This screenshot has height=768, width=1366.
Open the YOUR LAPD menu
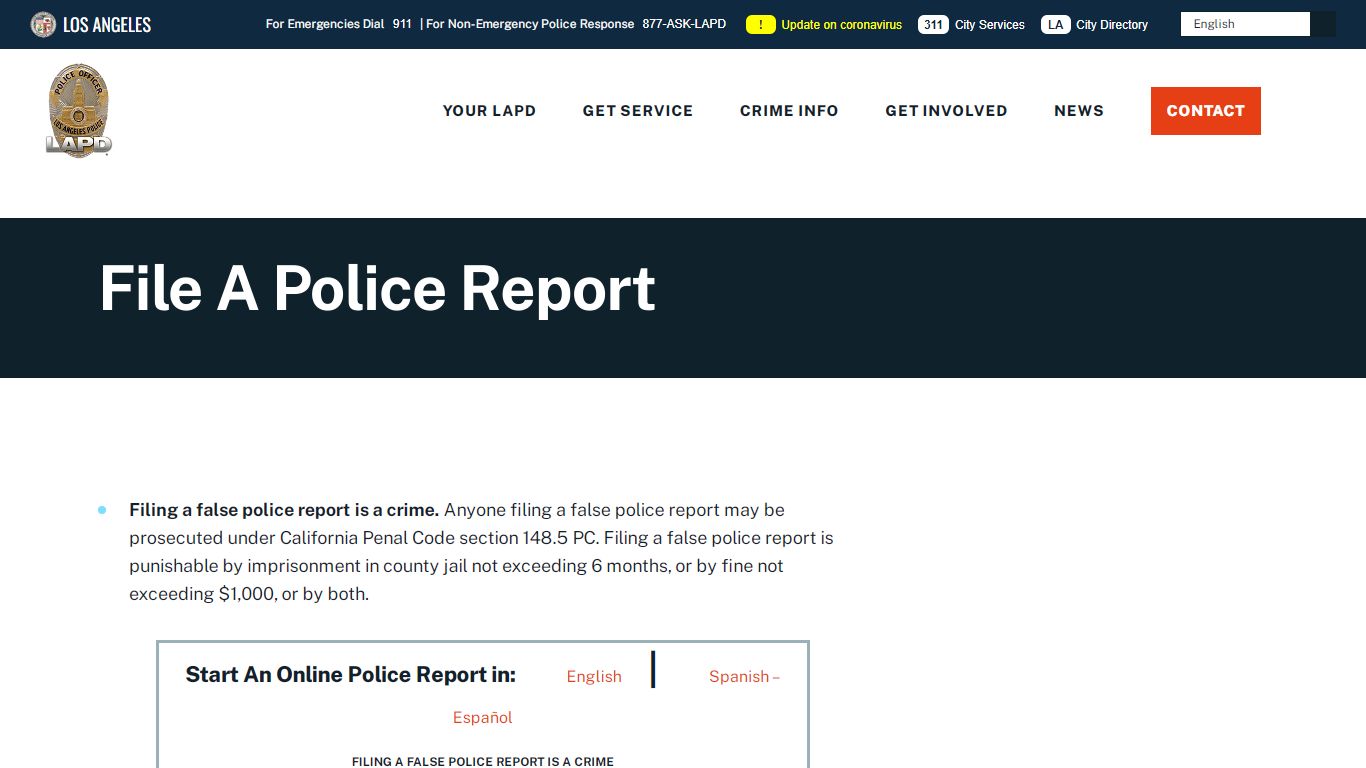(x=489, y=111)
